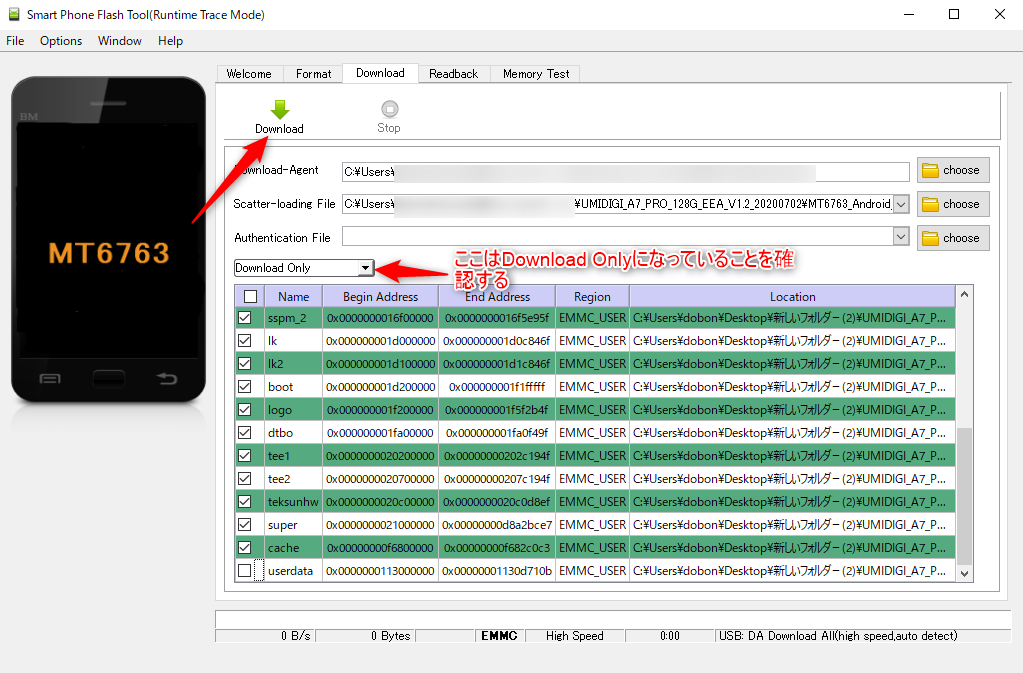Image resolution: width=1023 pixels, height=673 pixels.
Task: Click the table scrollbar down arrow
Action: tap(964, 573)
